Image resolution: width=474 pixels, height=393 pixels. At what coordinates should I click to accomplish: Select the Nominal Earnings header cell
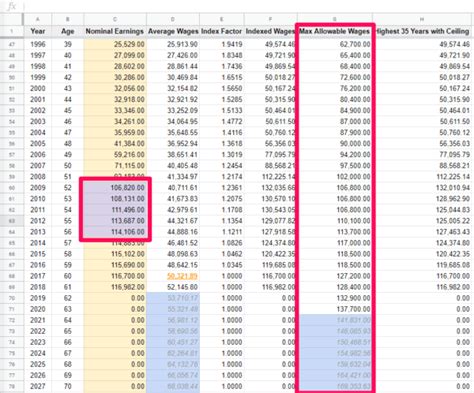115,31
